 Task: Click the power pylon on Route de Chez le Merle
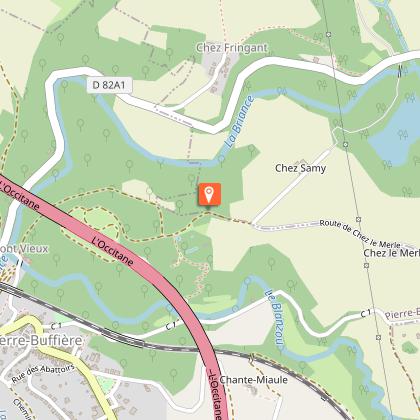[359, 219]
